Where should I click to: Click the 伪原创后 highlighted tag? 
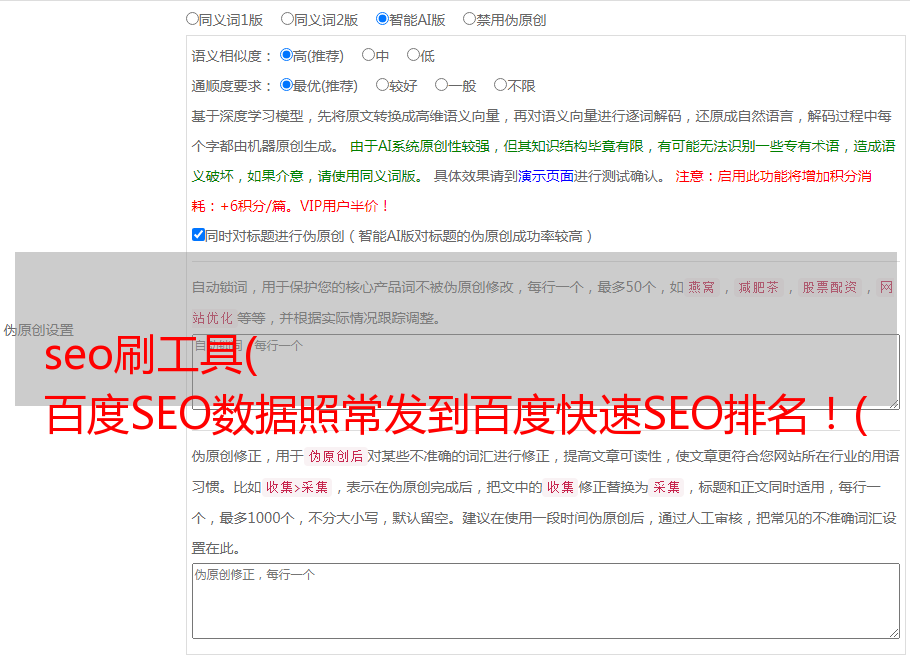click(x=336, y=456)
